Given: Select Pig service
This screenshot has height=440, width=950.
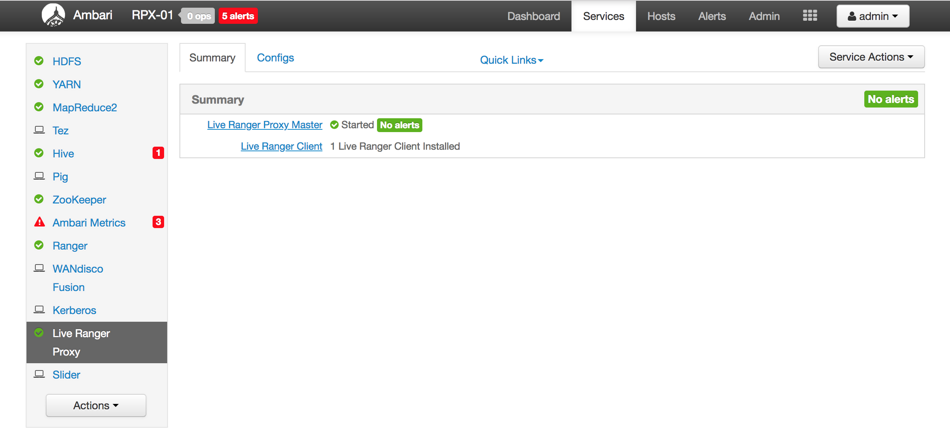Looking at the screenshot, I should [x=60, y=176].
